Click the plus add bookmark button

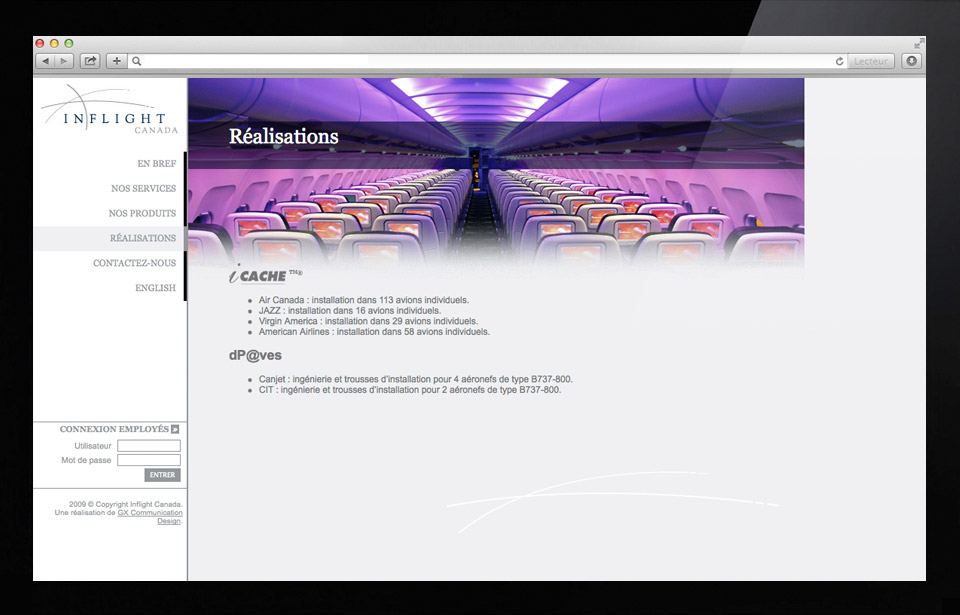pos(117,61)
